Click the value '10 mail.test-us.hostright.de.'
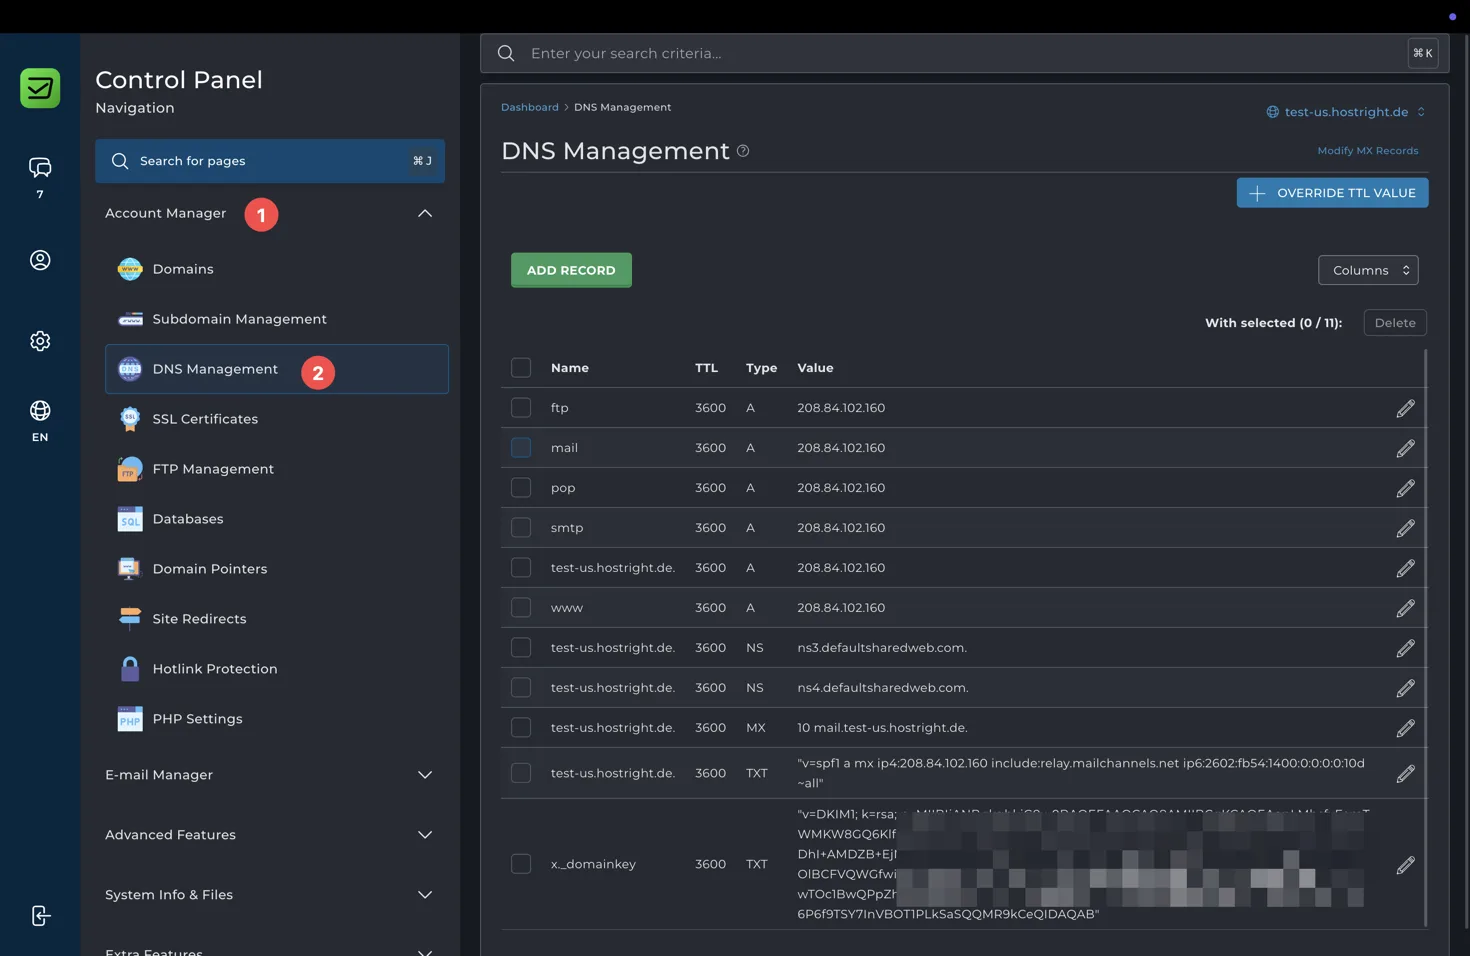Image resolution: width=1470 pixels, height=956 pixels. tap(882, 728)
